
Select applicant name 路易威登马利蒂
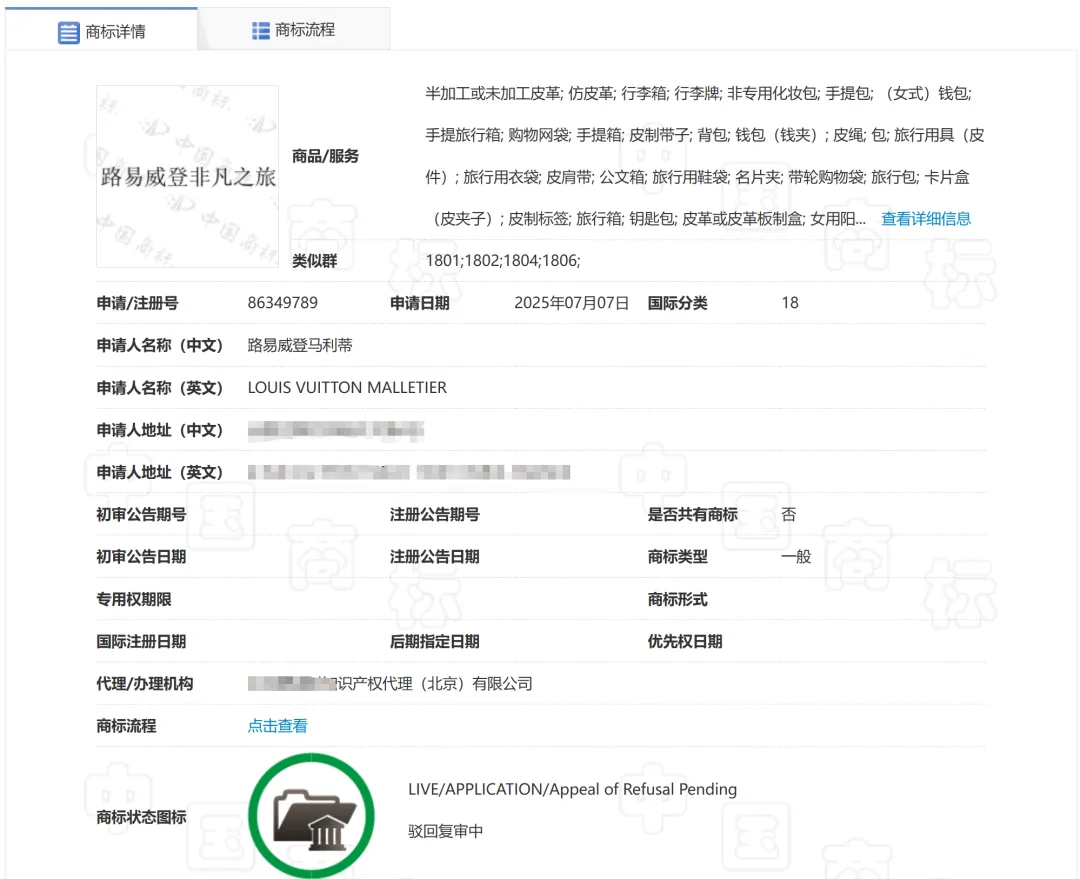pos(300,345)
